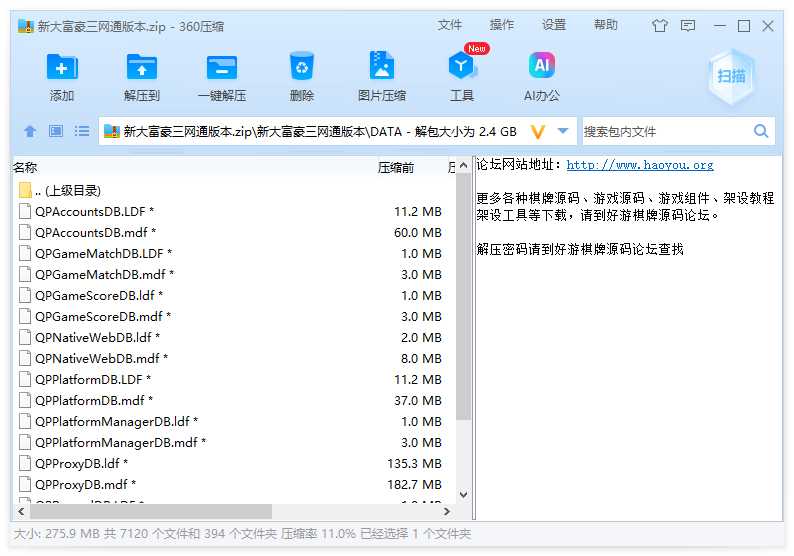The height and width of the screenshot is (556, 794).
Task: Sort by the Name (名称) column header
Action: click(25, 167)
